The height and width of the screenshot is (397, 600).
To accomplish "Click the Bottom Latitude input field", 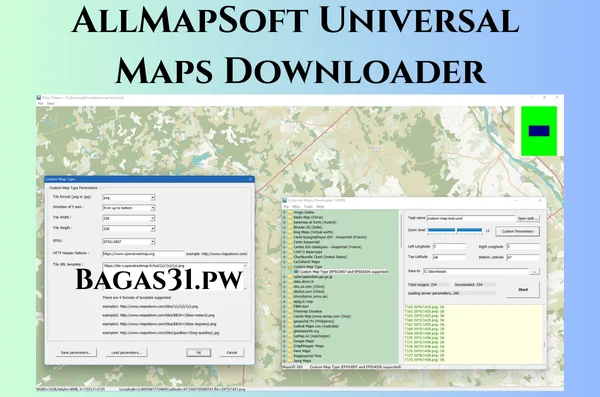I will (x=523, y=257).
